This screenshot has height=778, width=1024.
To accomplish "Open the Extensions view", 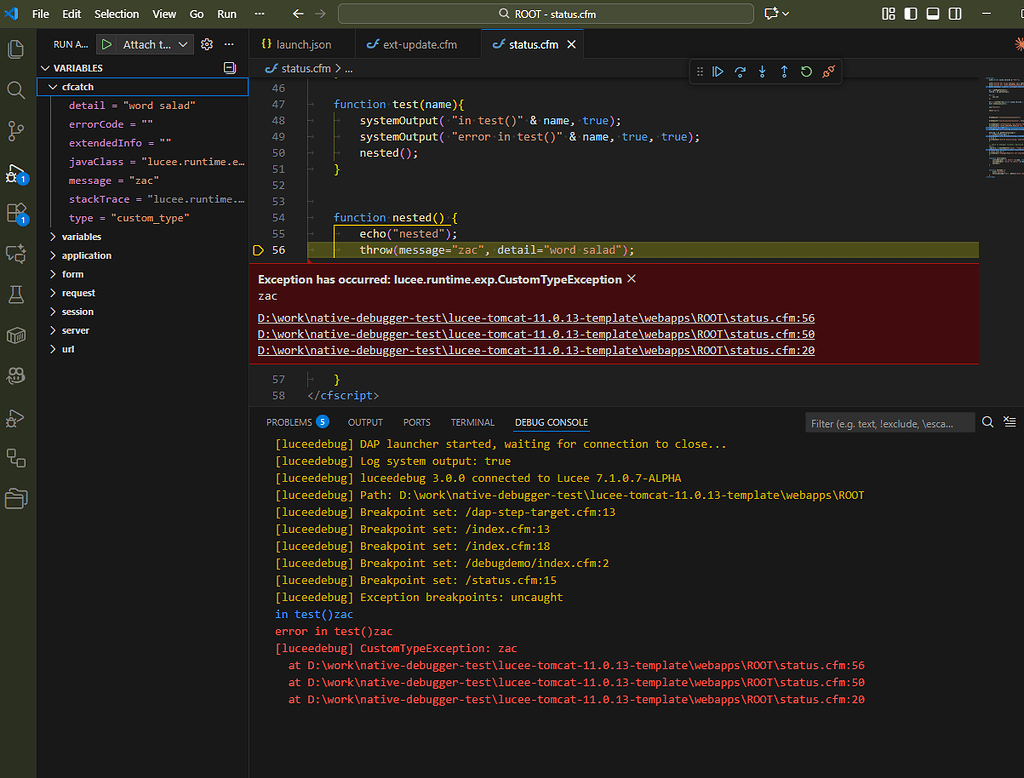I will (16, 214).
